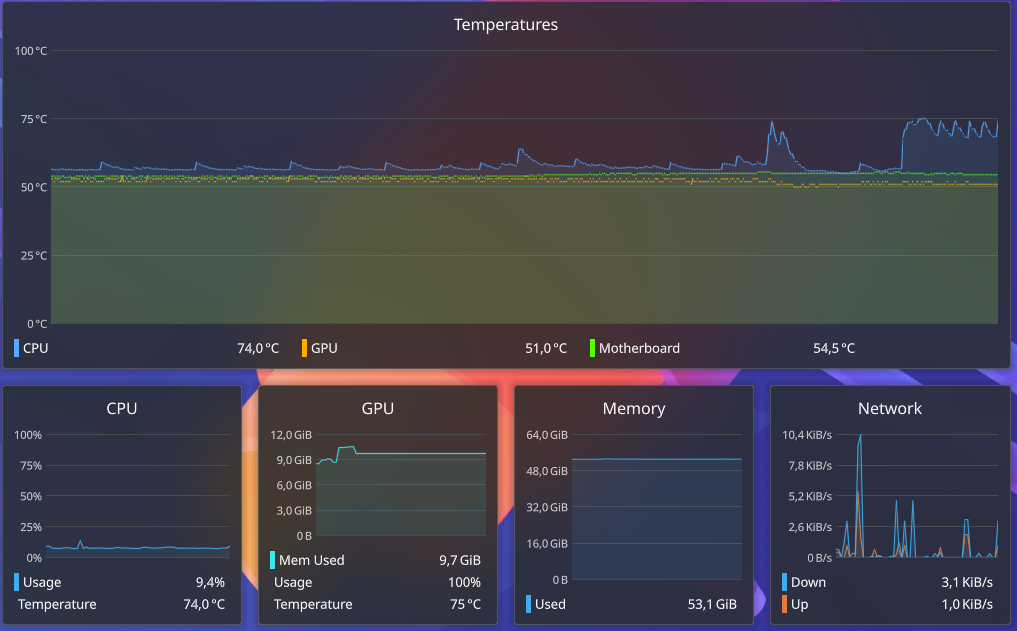The image size is (1017, 631).
Task: Select the CPU label in Temperatures legend
Action: pyautogui.click(x=36, y=348)
